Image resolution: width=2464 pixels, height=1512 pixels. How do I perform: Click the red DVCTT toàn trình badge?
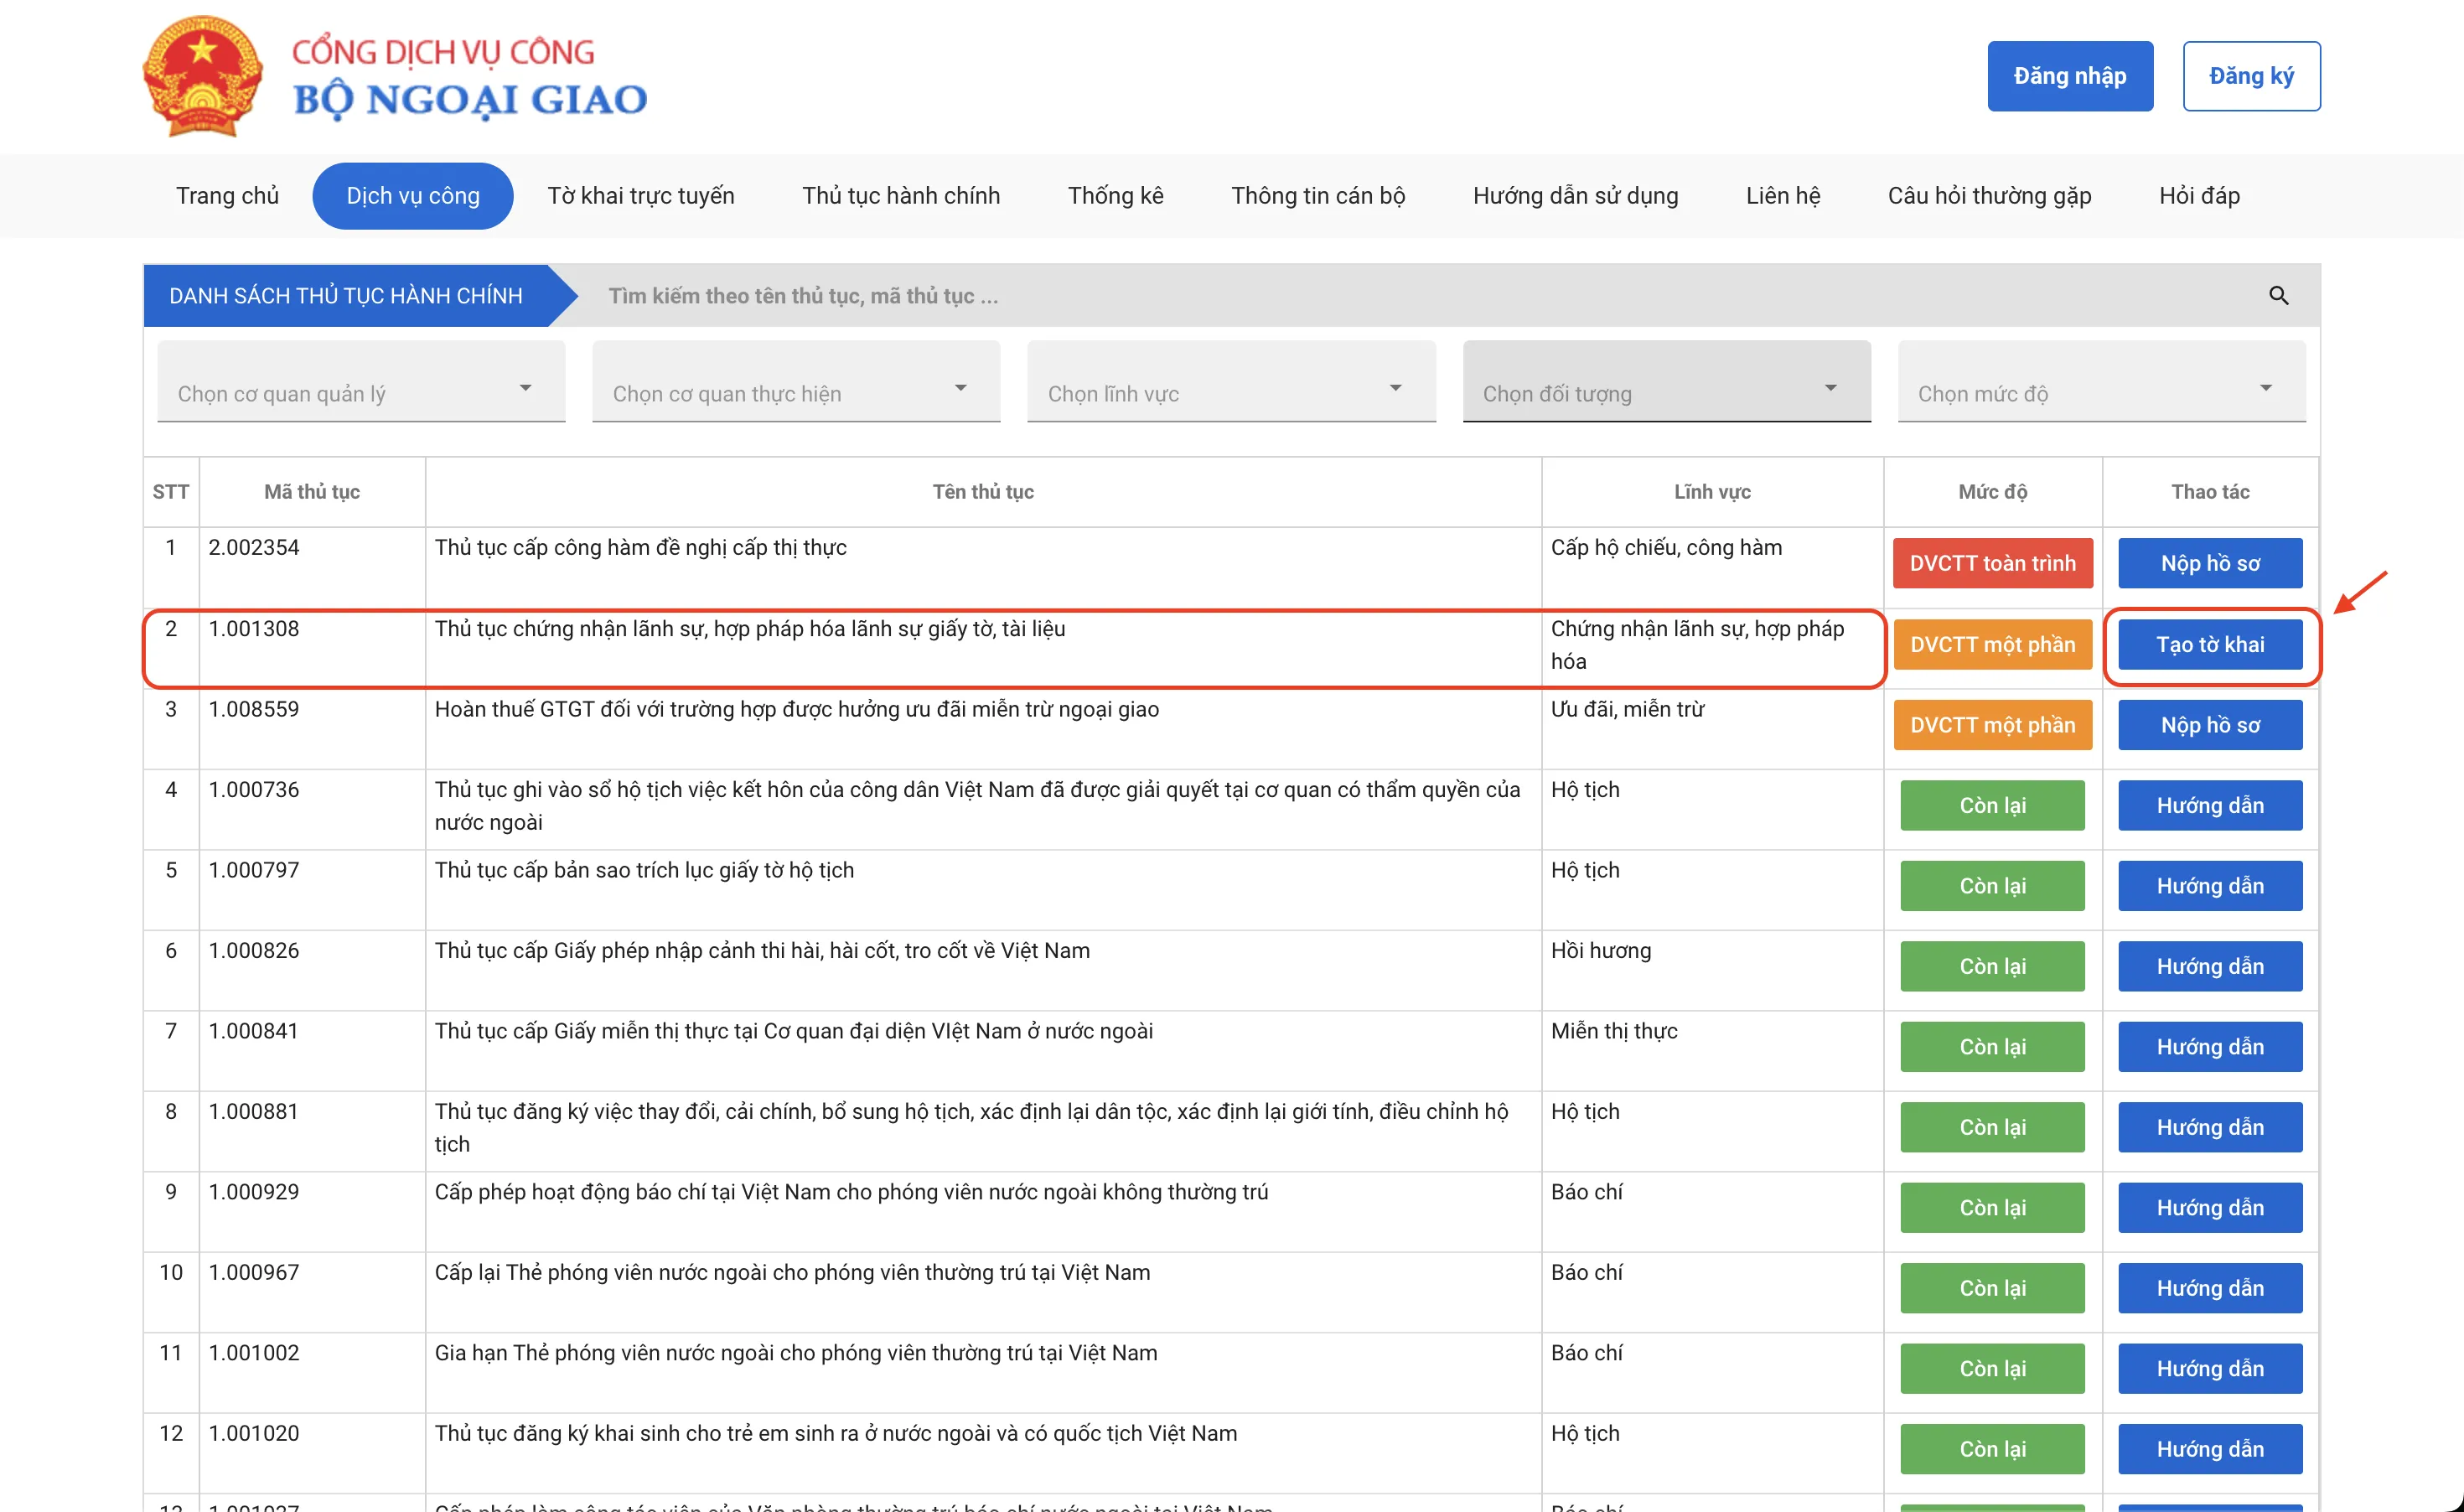click(1991, 563)
